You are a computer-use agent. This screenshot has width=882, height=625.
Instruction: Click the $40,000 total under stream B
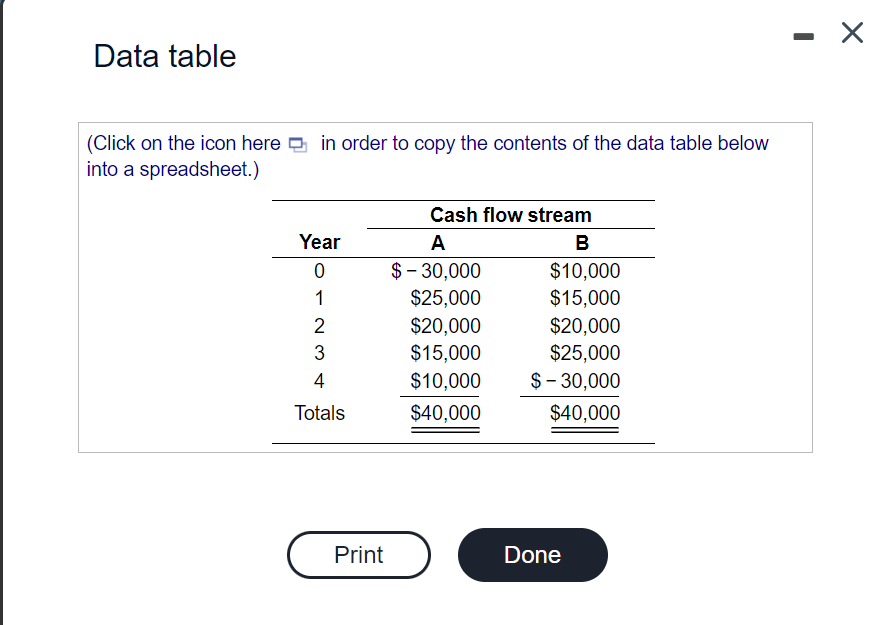click(584, 412)
